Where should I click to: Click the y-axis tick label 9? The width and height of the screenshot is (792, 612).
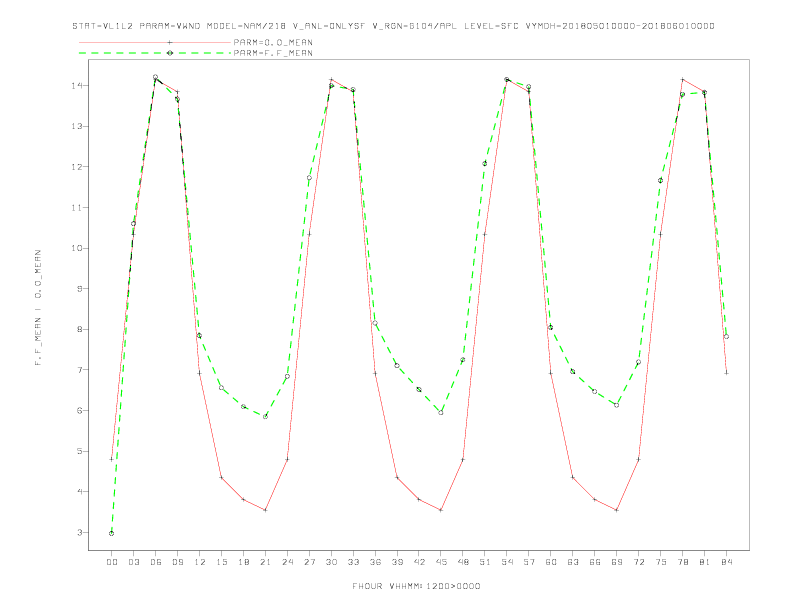coord(79,289)
